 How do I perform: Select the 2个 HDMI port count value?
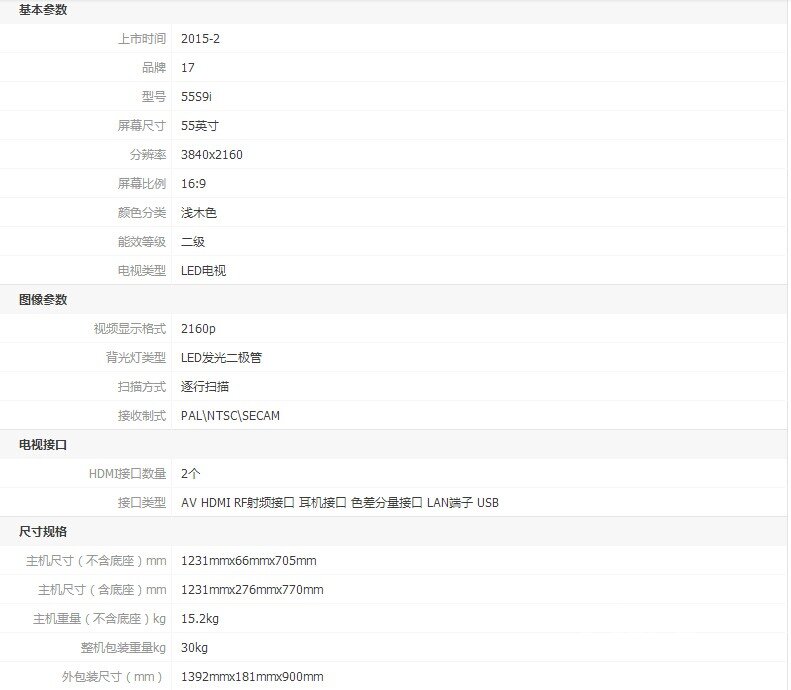[191, 474]
